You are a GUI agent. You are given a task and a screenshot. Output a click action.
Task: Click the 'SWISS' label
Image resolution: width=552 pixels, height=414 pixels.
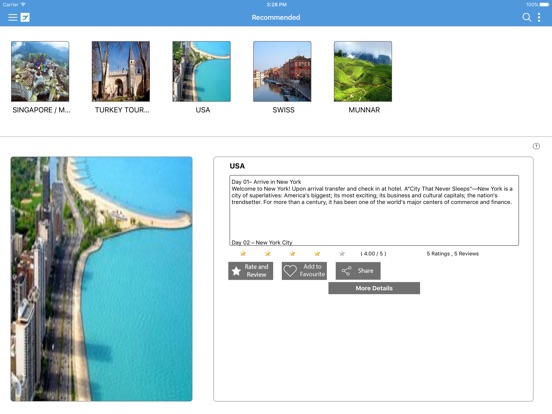(283, 110)
